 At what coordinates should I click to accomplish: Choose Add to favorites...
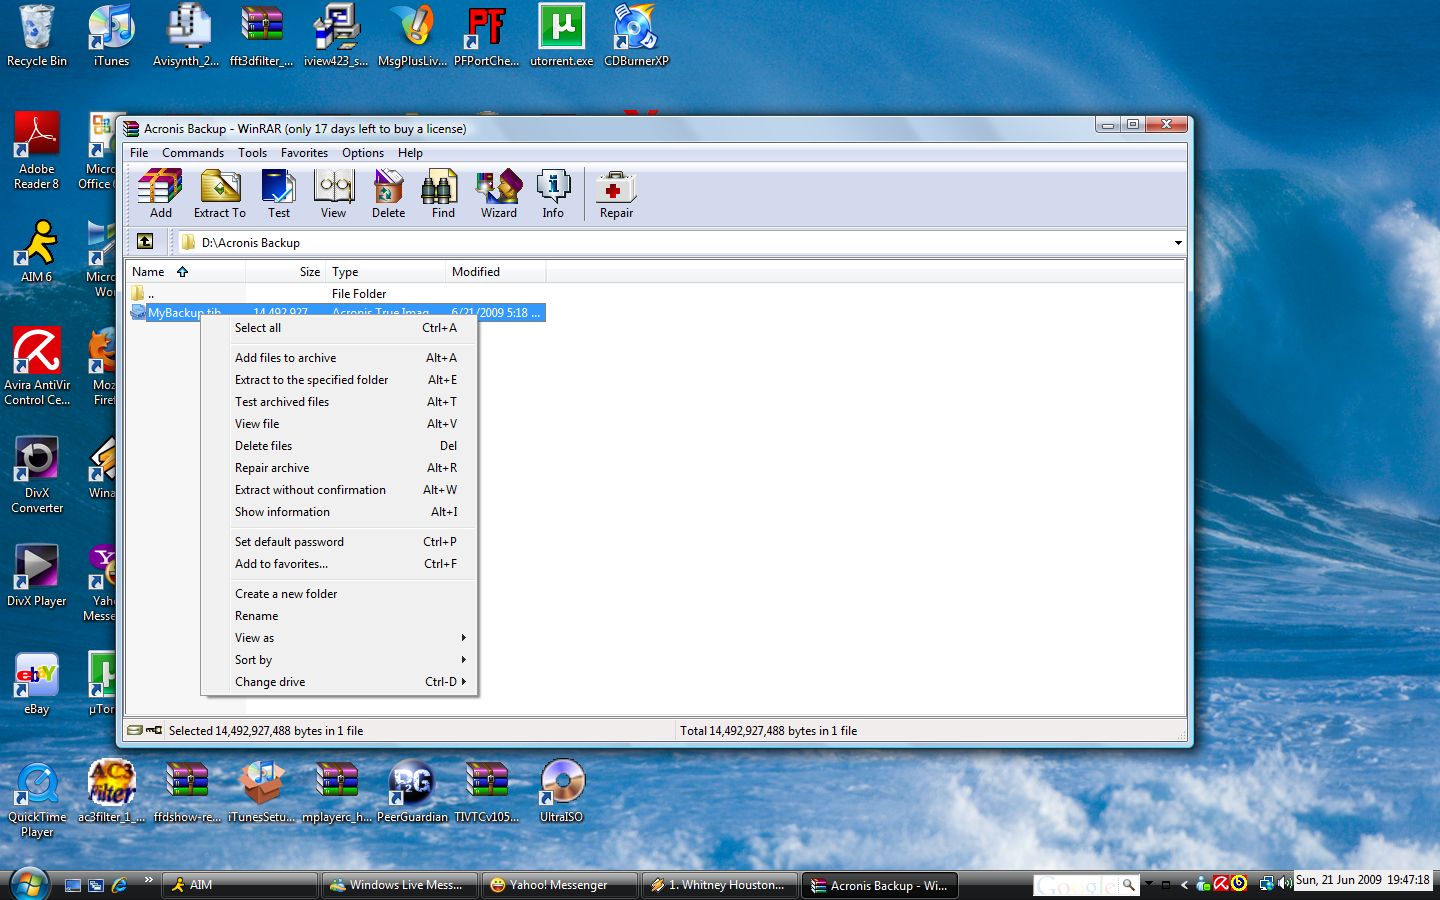(340, 564)
